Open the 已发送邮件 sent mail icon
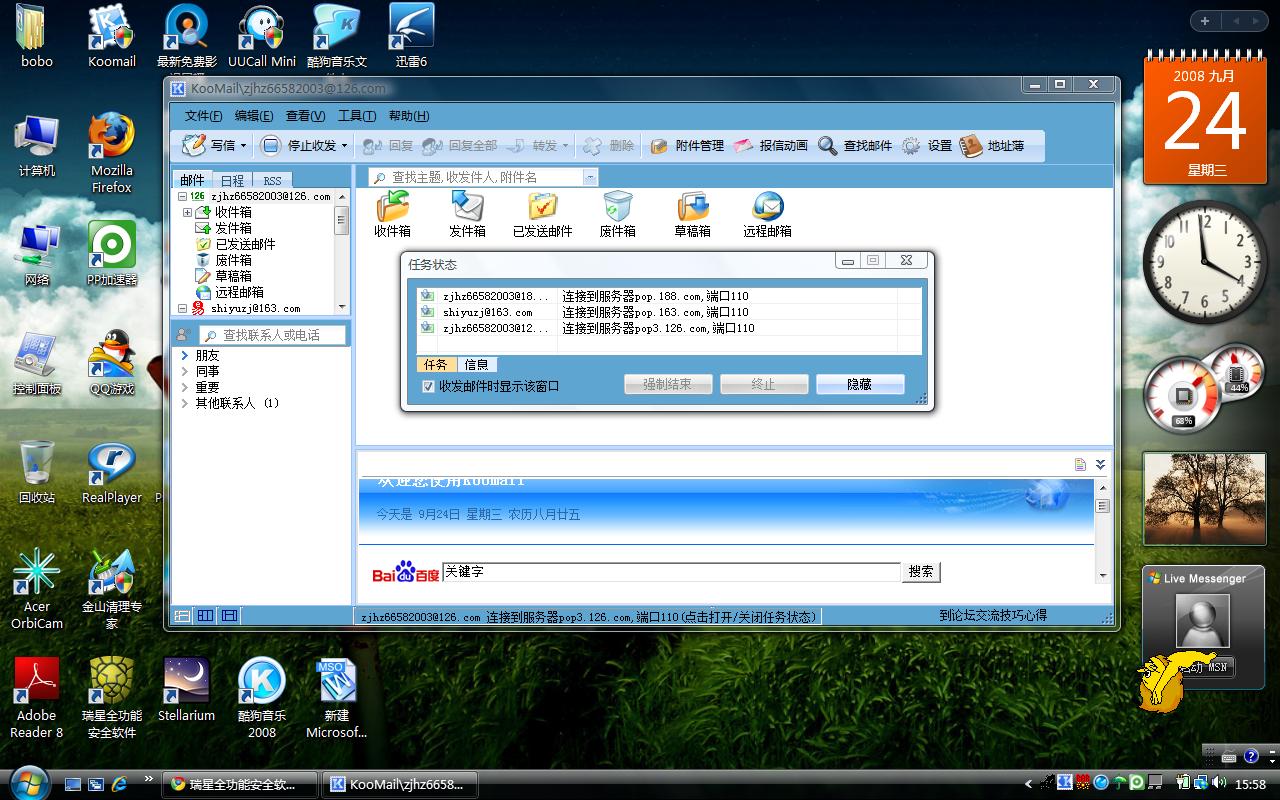 pyautogui.click(x=542, y=208)
